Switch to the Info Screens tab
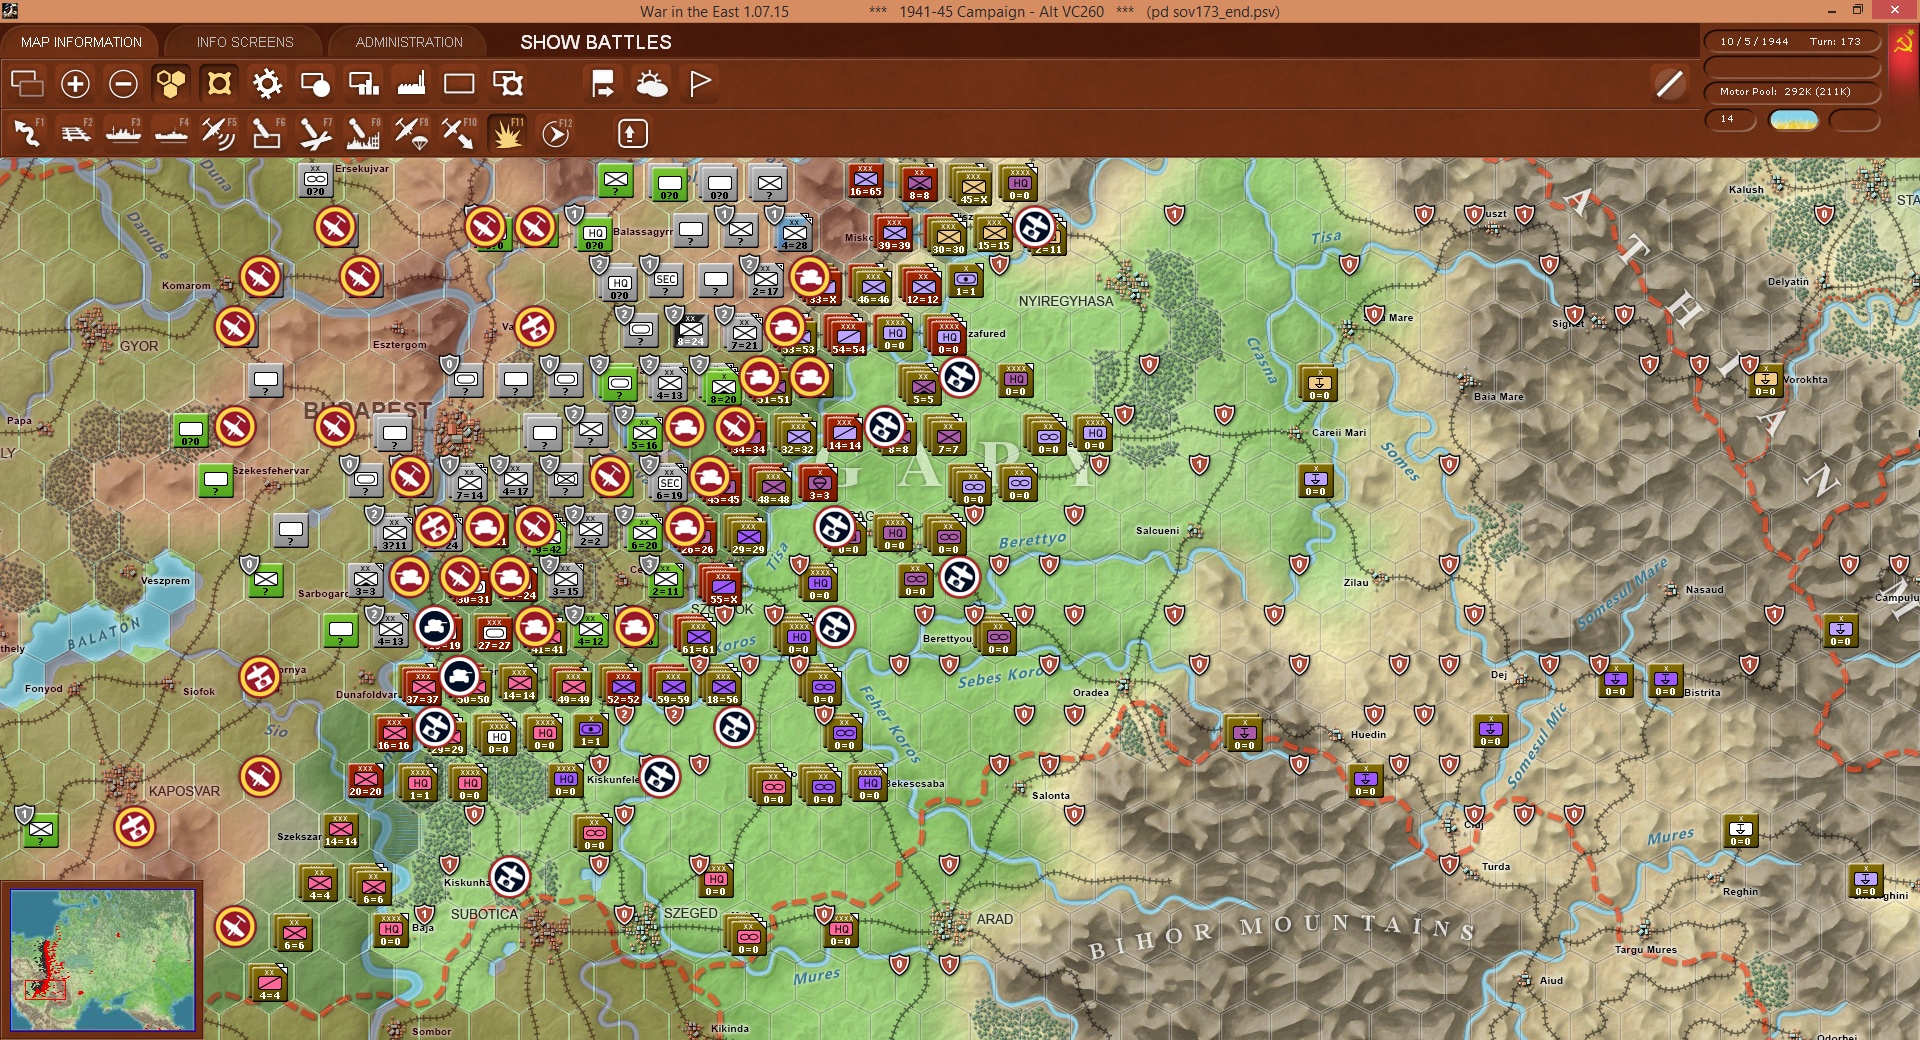Image resolution: width=1920 pixels, height=1040 pixels. tap(245, 42)
